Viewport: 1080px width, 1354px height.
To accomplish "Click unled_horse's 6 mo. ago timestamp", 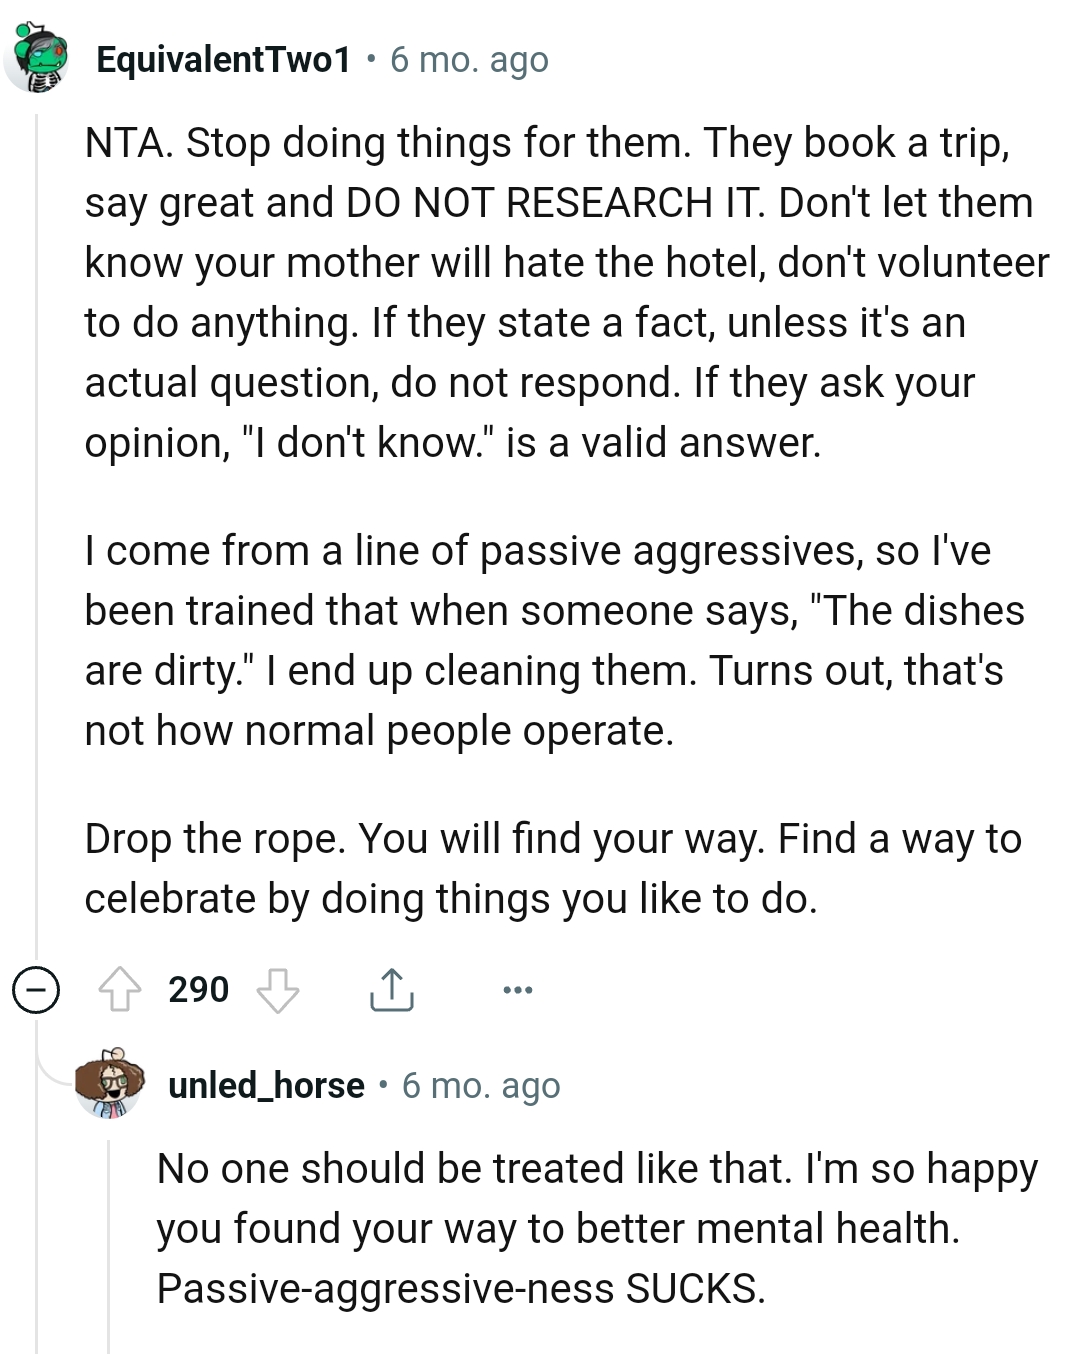I will [x=483, y=1087].
